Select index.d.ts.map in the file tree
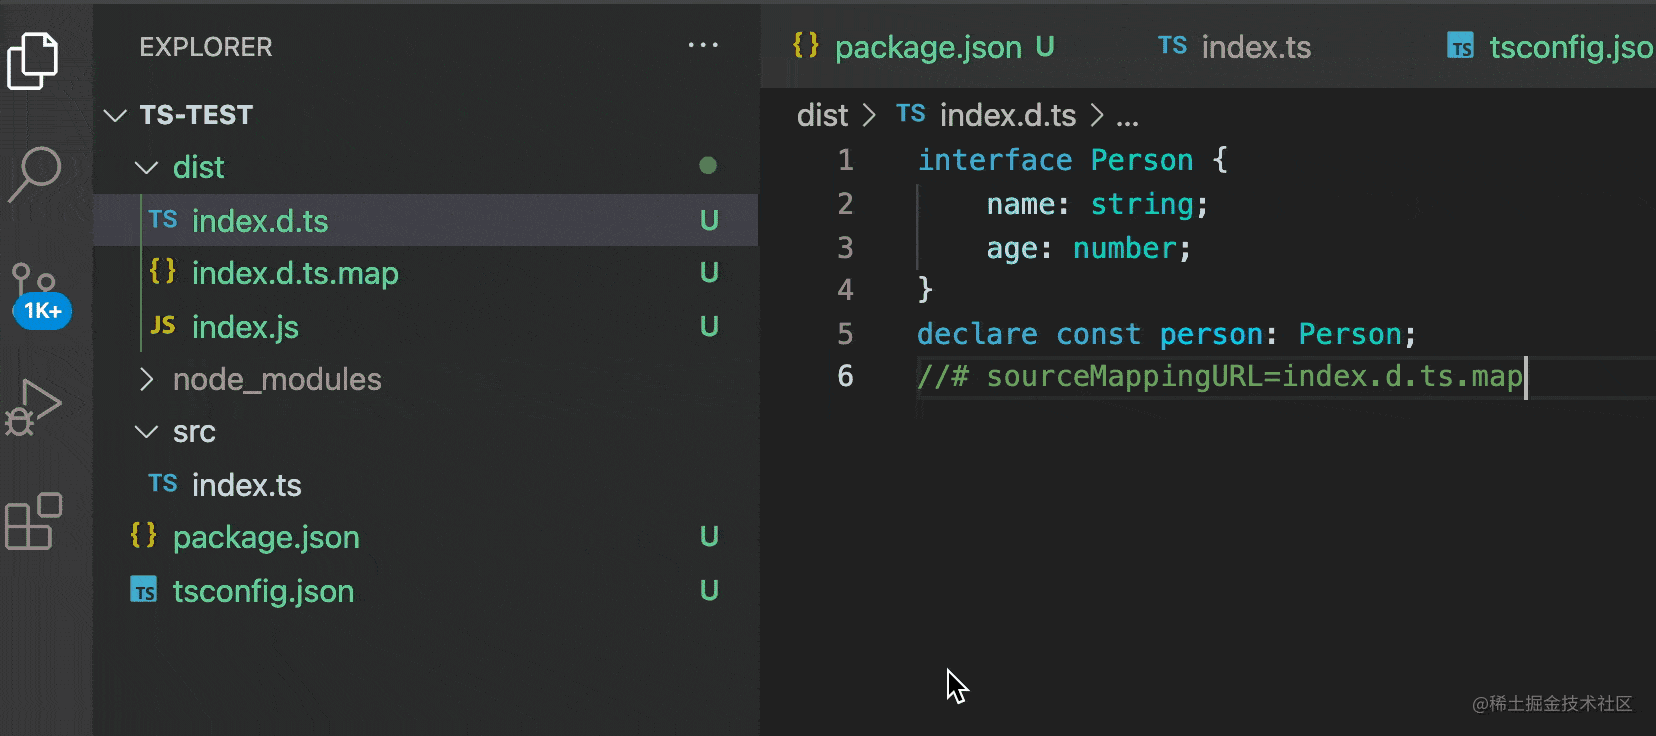 point(295,274)
